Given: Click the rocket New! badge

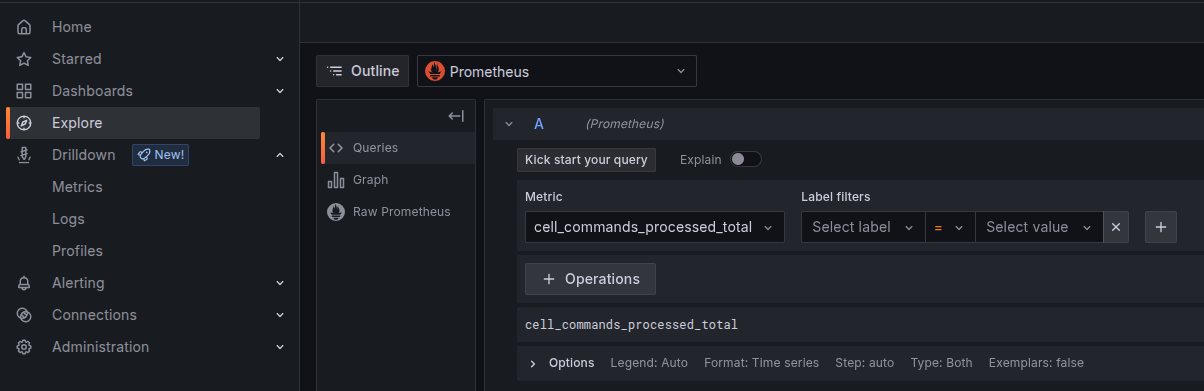Looking at the screenshot, I should tap(161, 155).
